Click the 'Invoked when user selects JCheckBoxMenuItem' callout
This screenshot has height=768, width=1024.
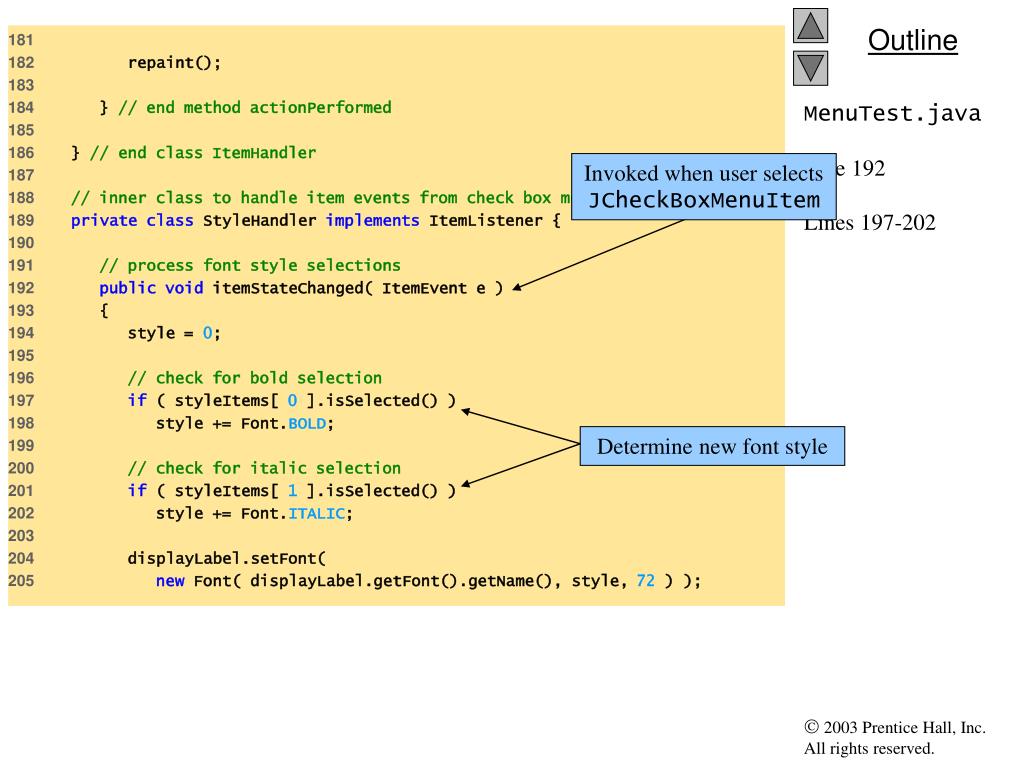703,187
